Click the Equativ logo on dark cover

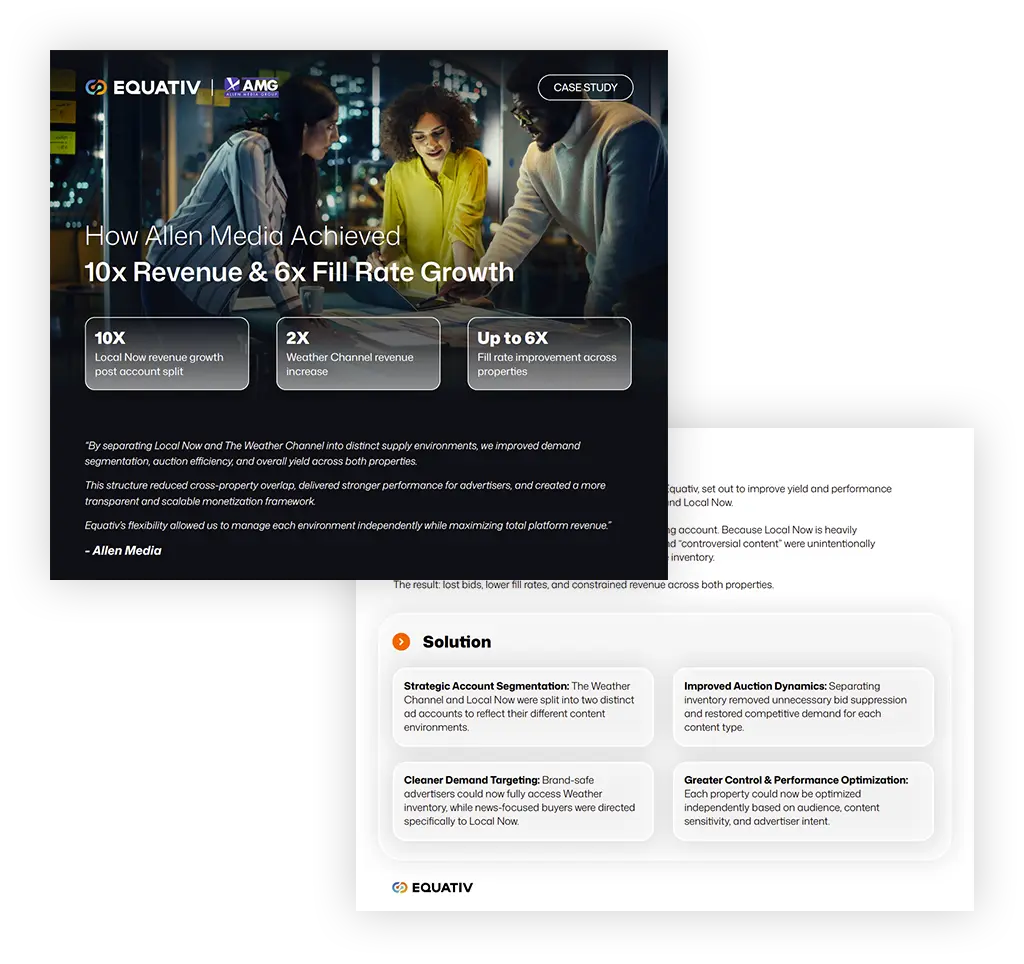[x=143, y=87]
